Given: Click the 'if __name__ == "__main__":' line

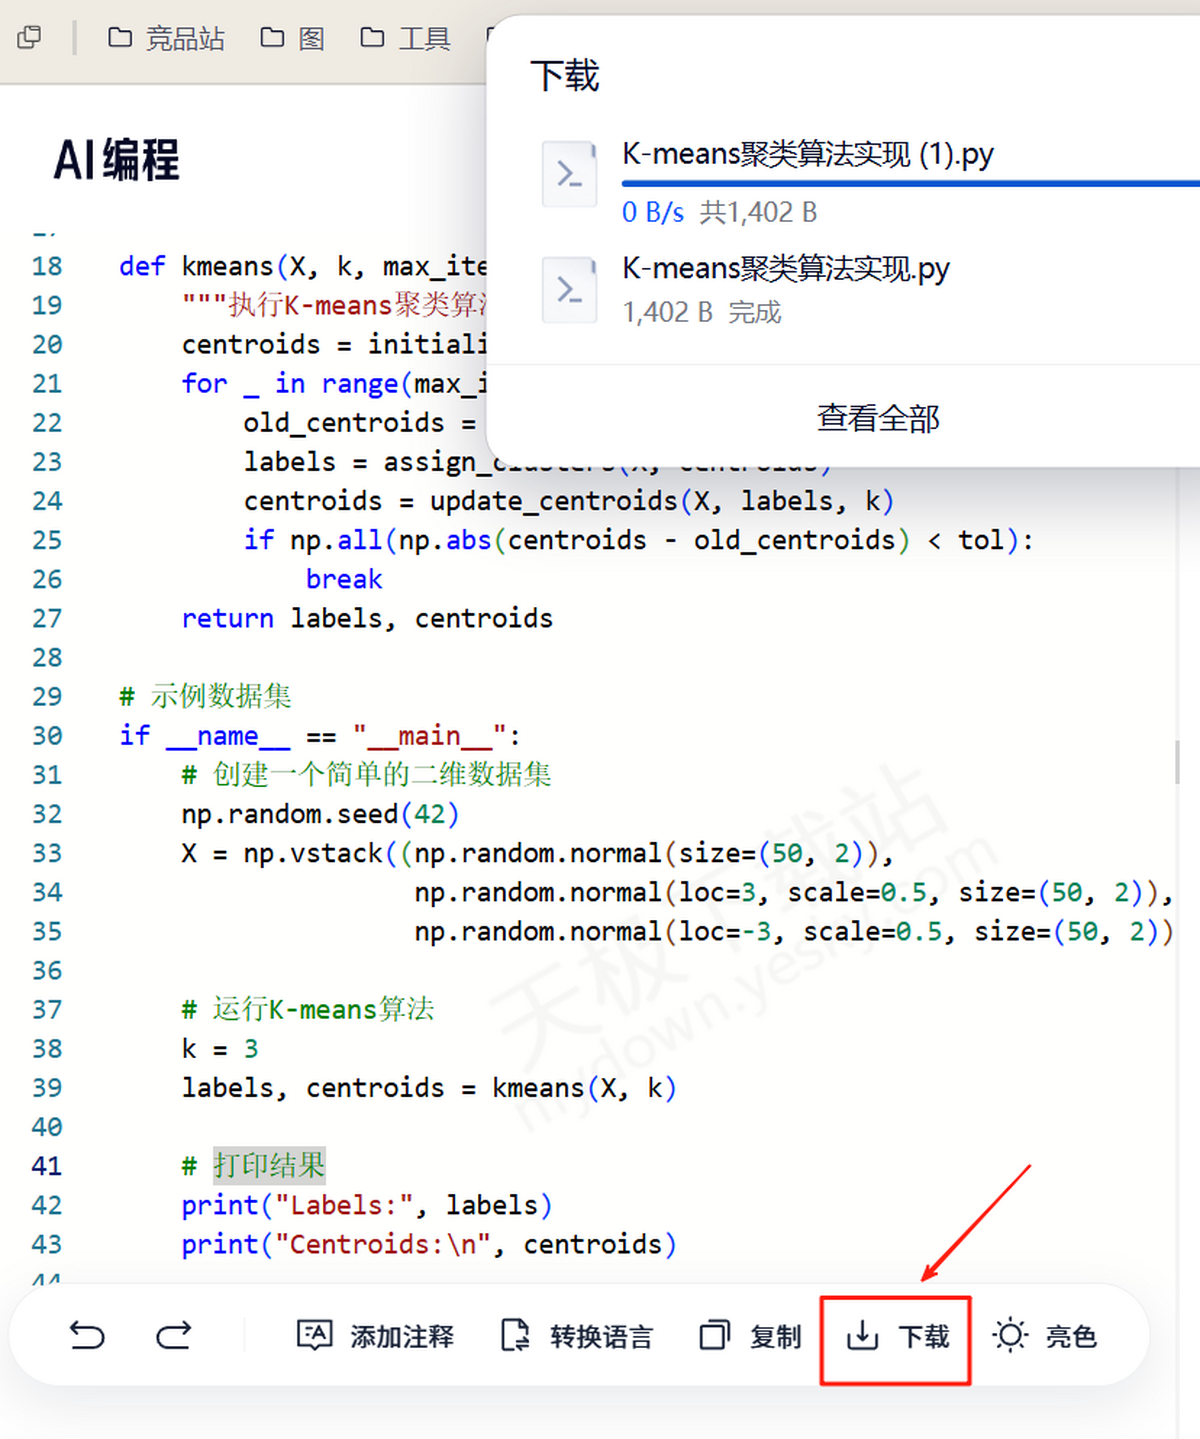Looking at the screenshot, I should point(320,736).
